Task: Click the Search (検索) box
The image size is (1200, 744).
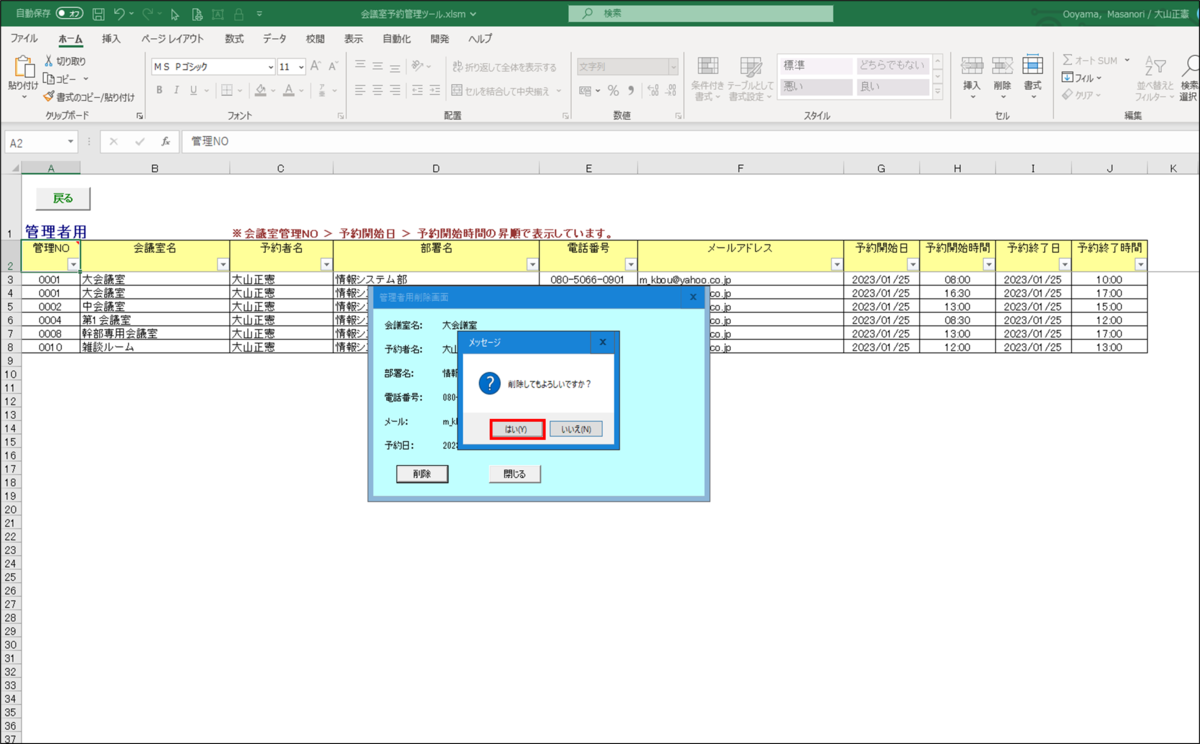Action: coord(700,14)
